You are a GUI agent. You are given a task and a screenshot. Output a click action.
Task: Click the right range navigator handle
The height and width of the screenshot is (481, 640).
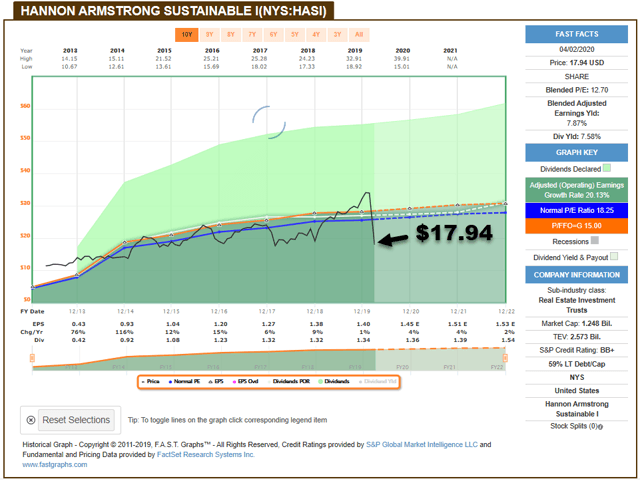505,358
